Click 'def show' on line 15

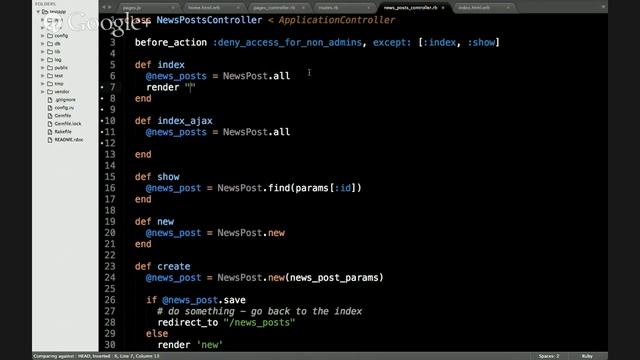pos(157,177)
